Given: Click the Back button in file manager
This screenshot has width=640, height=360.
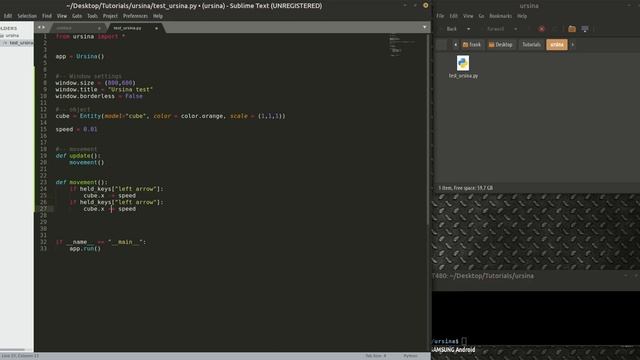Looking at the screenshot, I should (x=451, y=29).
